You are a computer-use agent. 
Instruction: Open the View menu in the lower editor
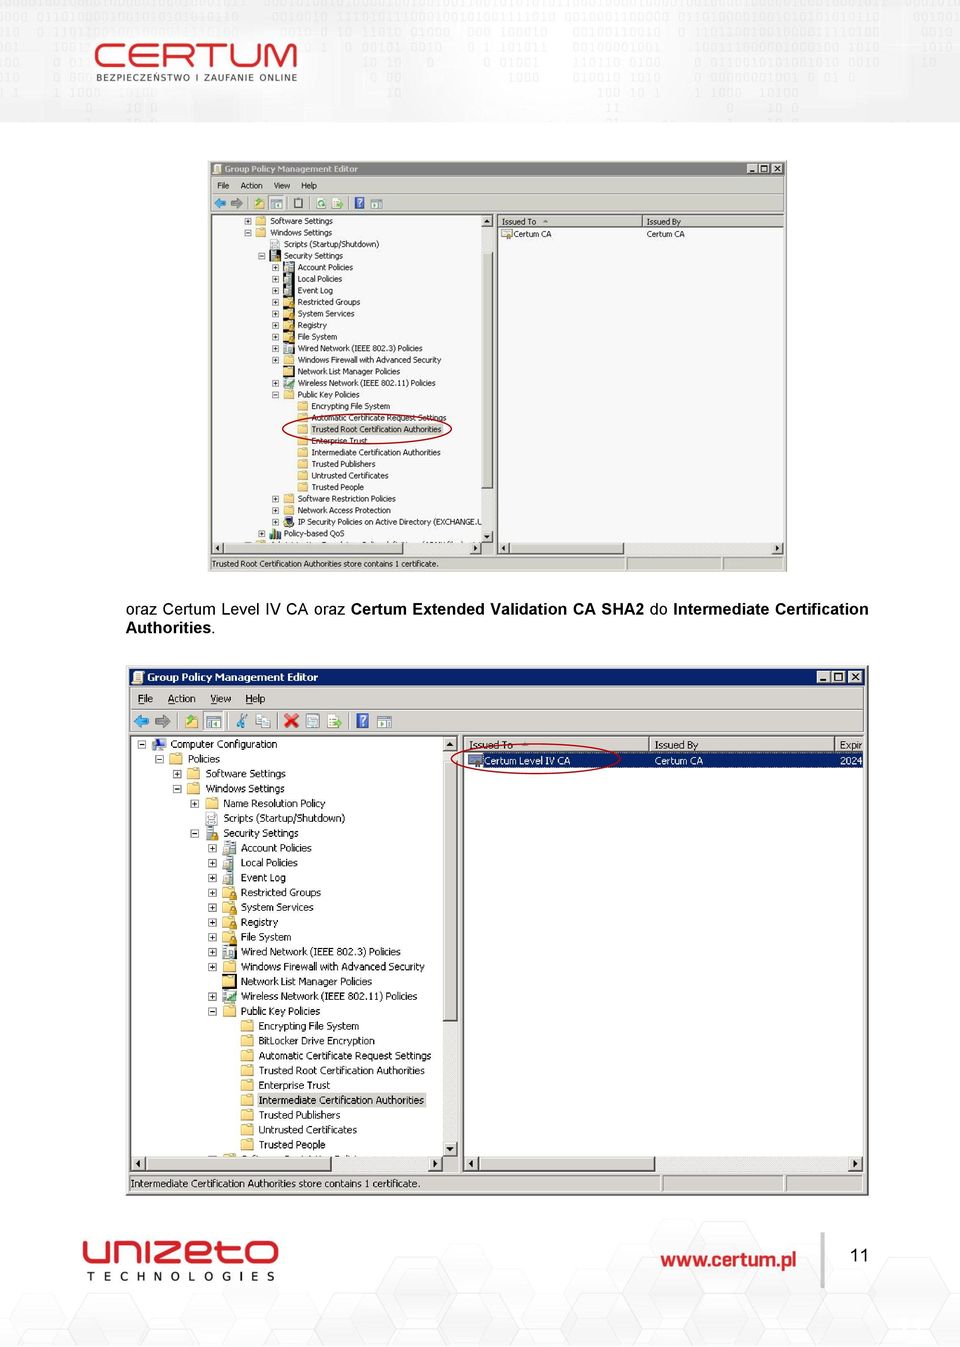[x=221, y=699]
